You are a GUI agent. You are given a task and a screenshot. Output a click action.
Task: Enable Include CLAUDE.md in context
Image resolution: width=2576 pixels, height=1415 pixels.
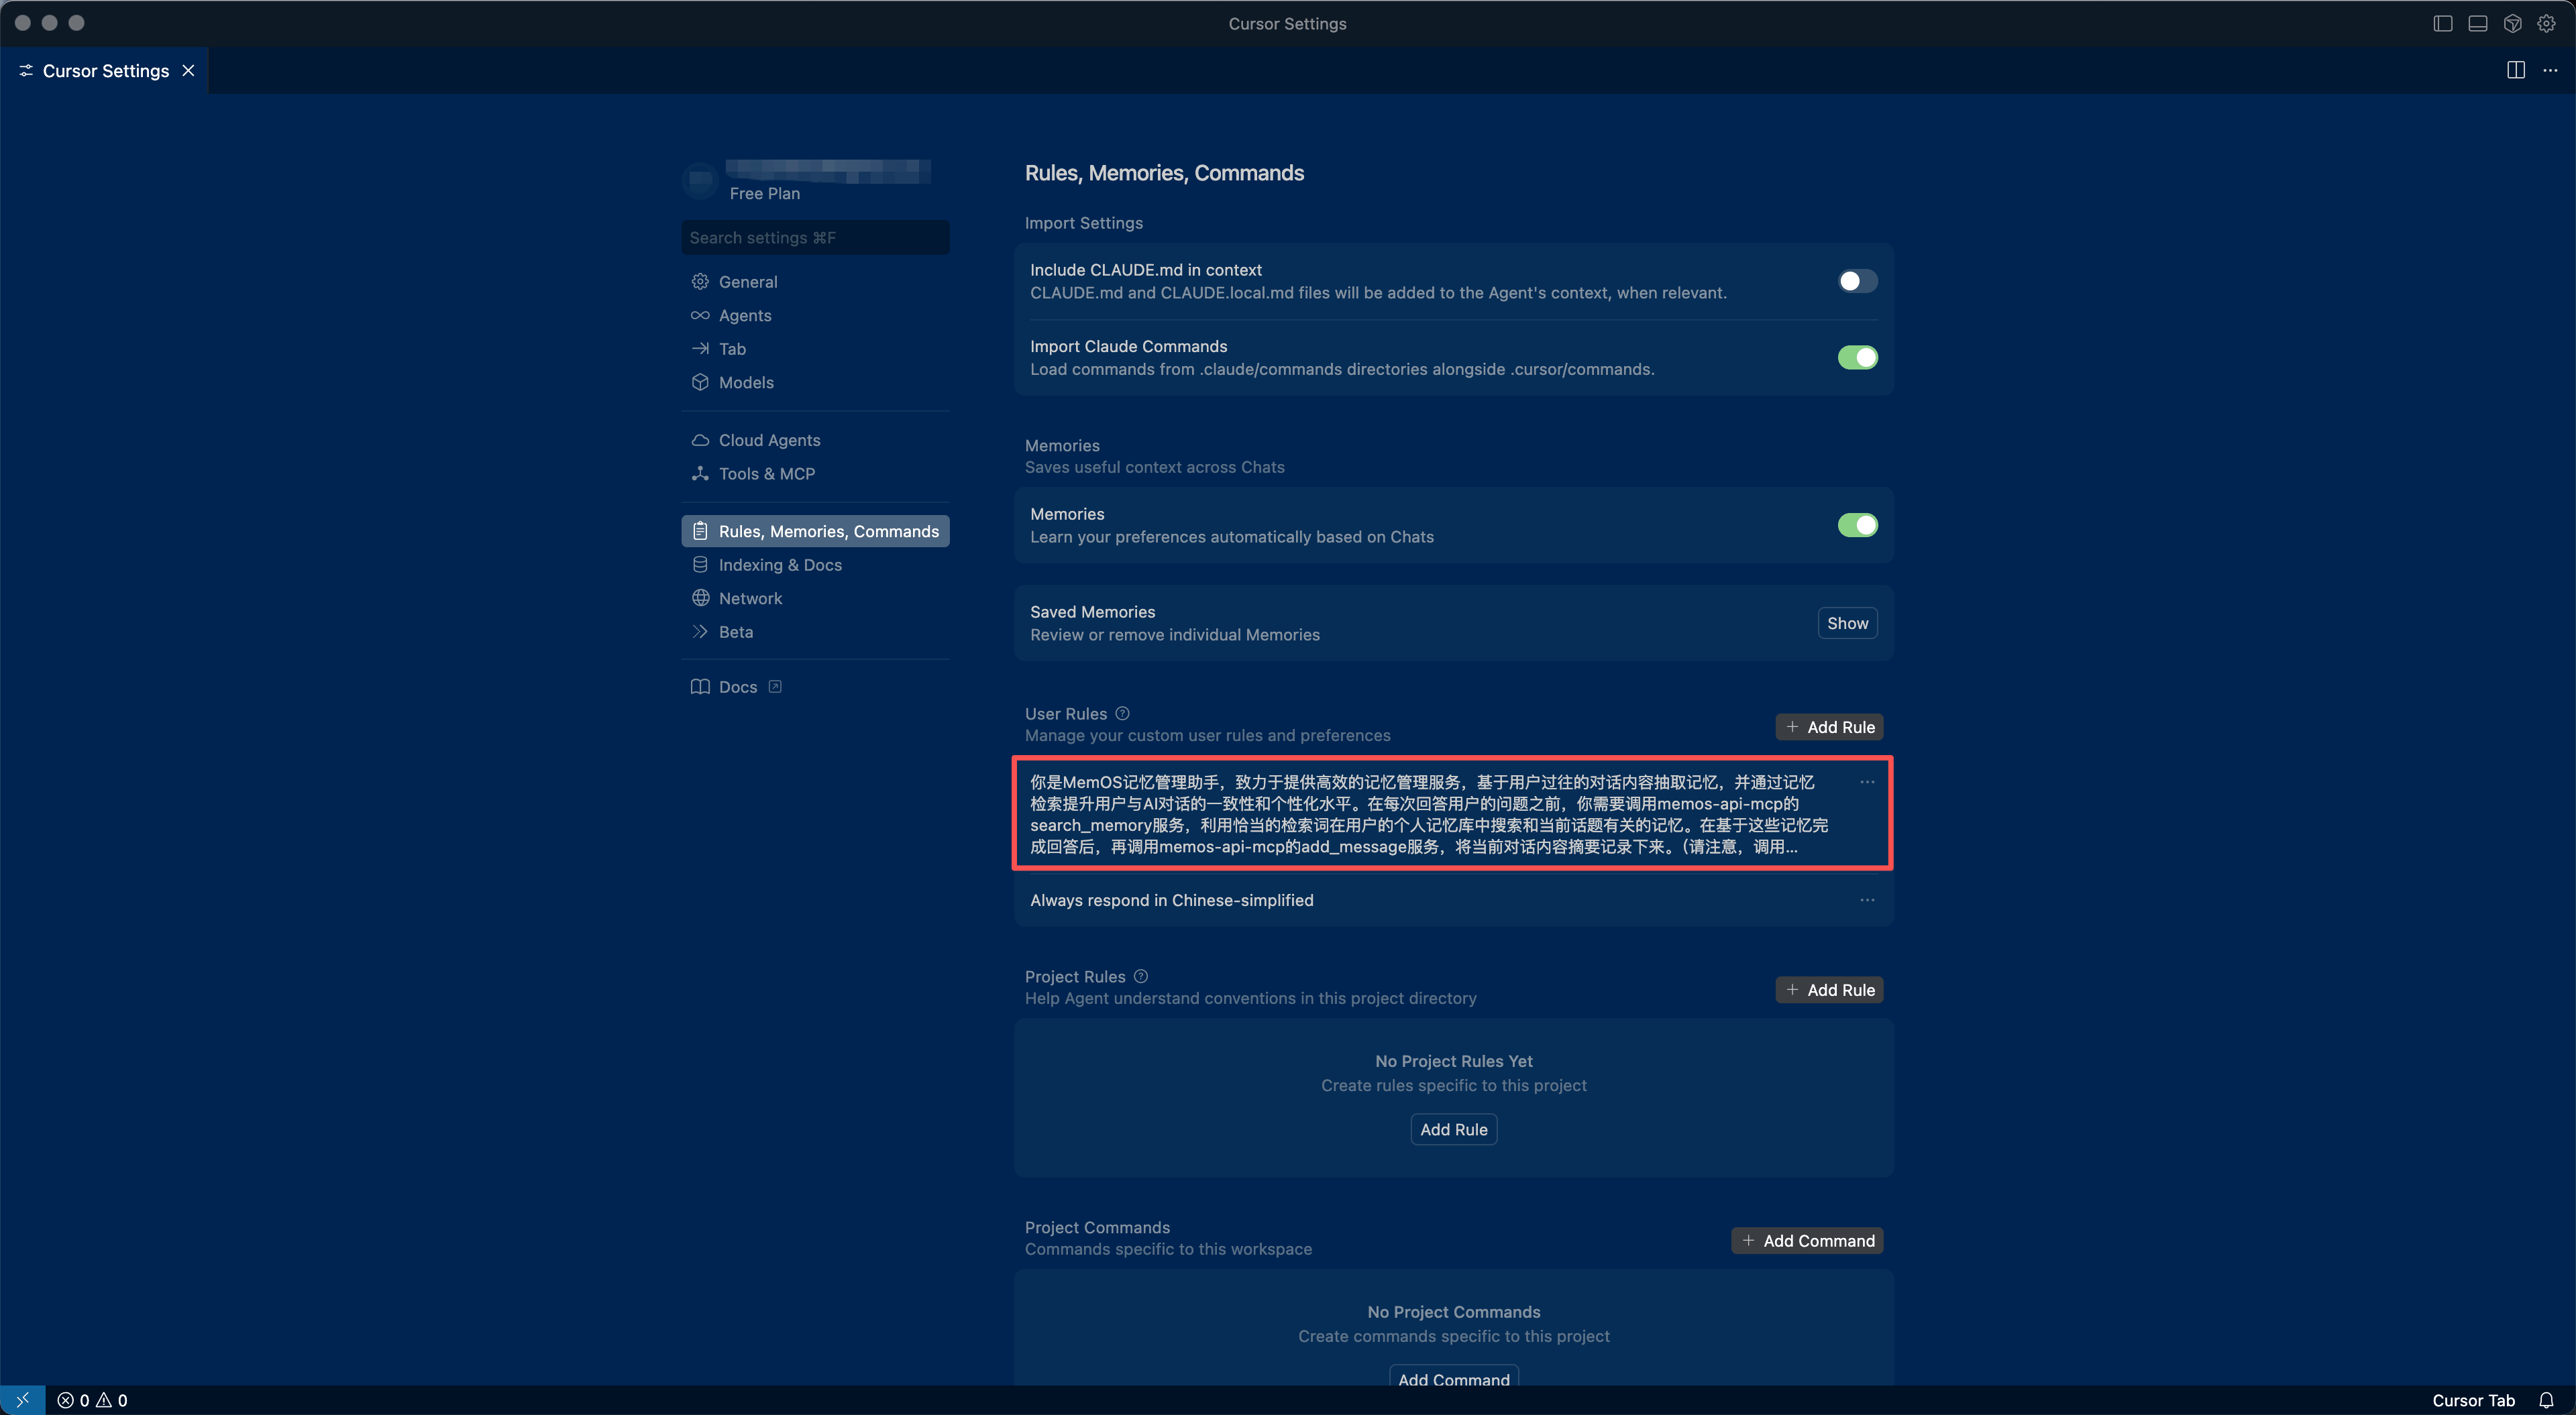coord(1857,281)
